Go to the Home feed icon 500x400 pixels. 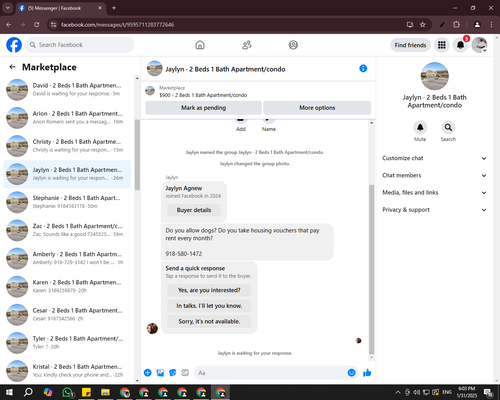coord(200,45)
